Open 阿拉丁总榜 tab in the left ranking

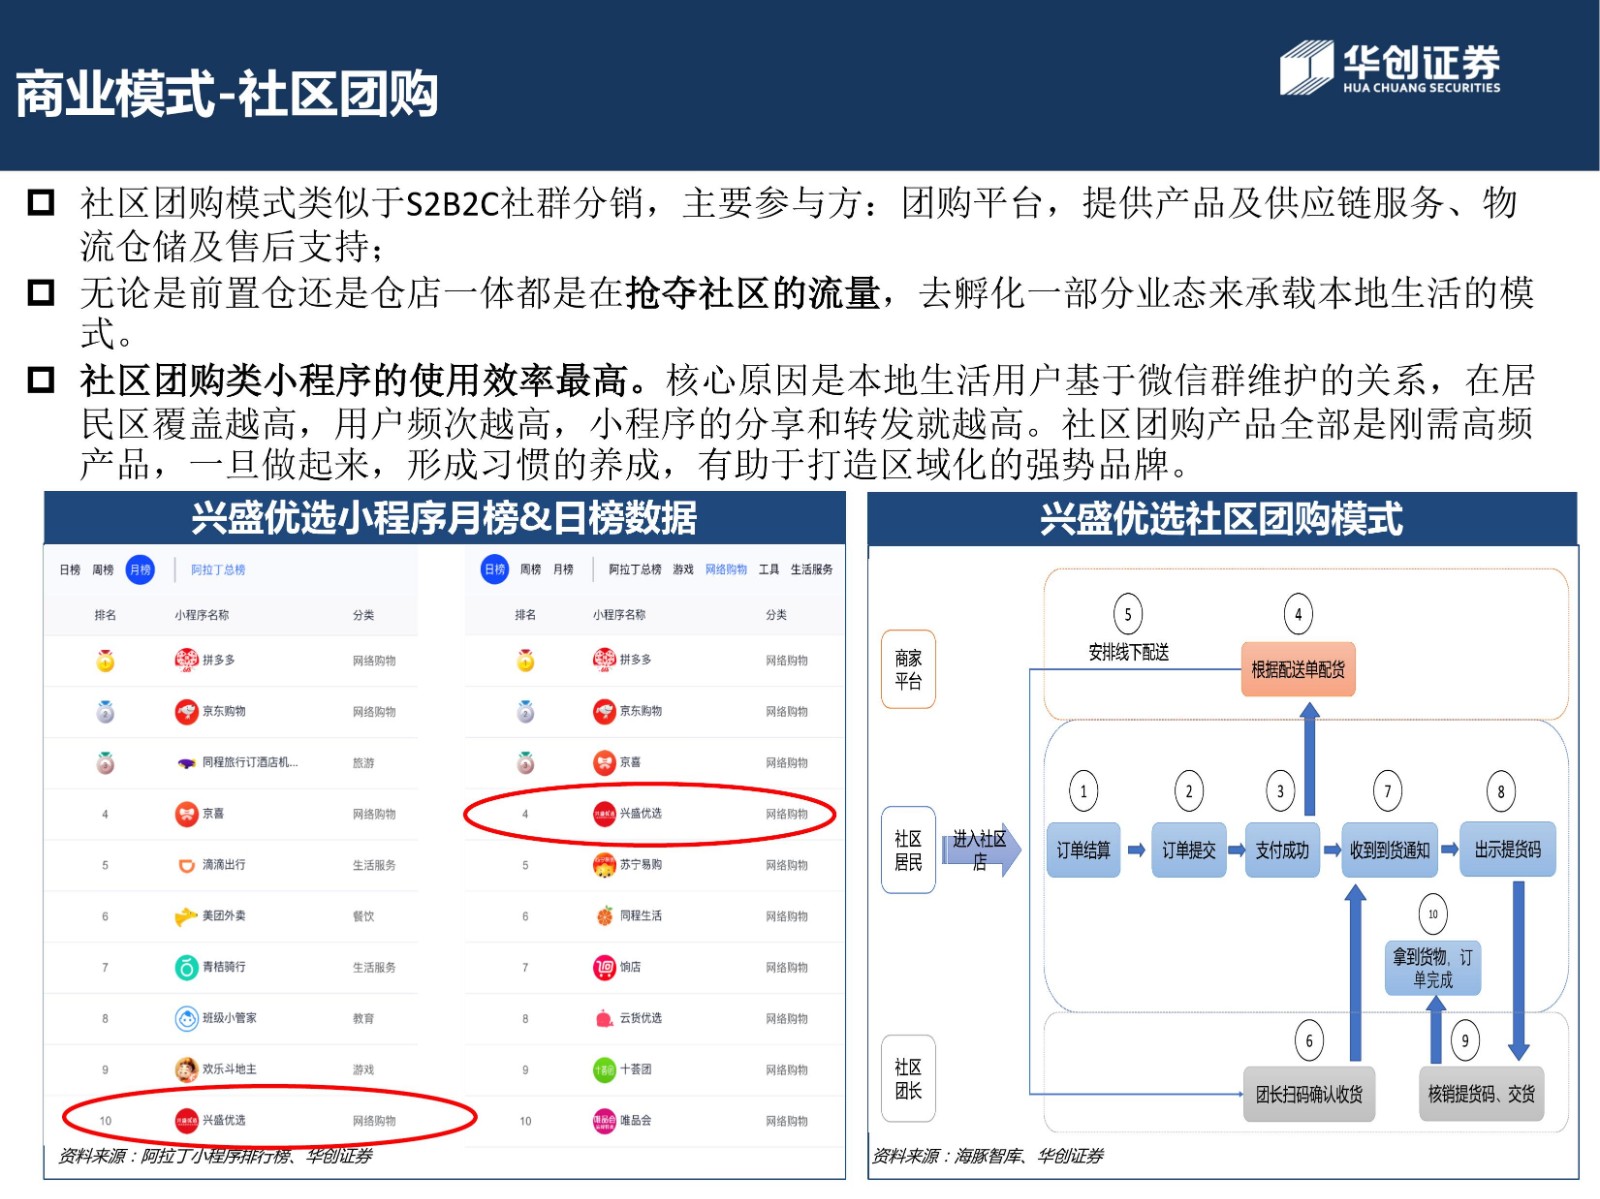218,570
